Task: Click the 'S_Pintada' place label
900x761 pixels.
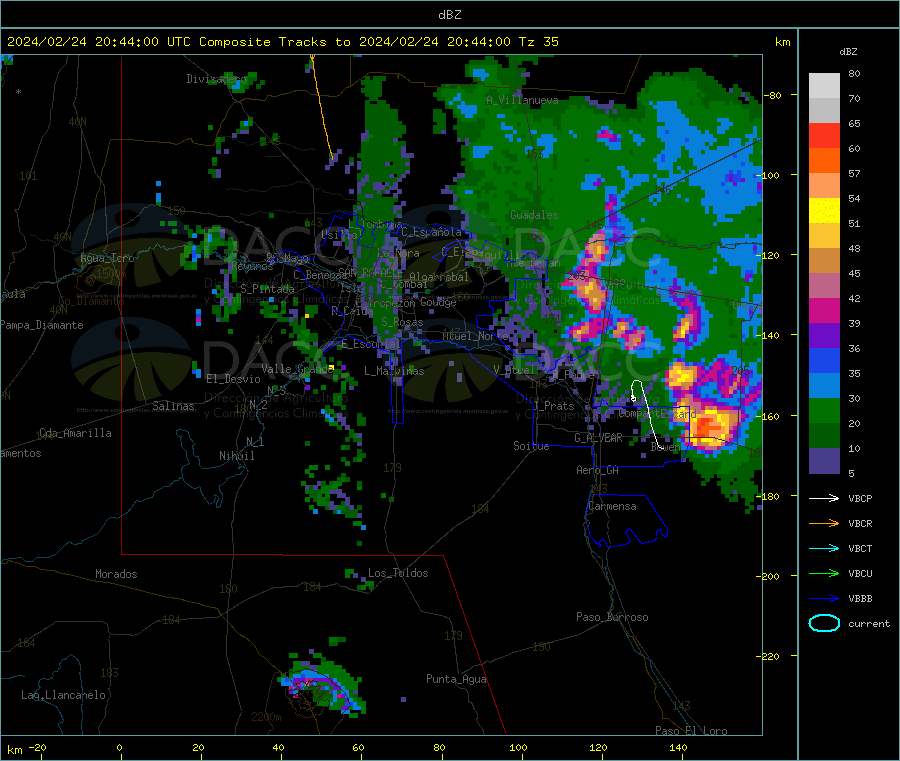Action: point(267,289)
